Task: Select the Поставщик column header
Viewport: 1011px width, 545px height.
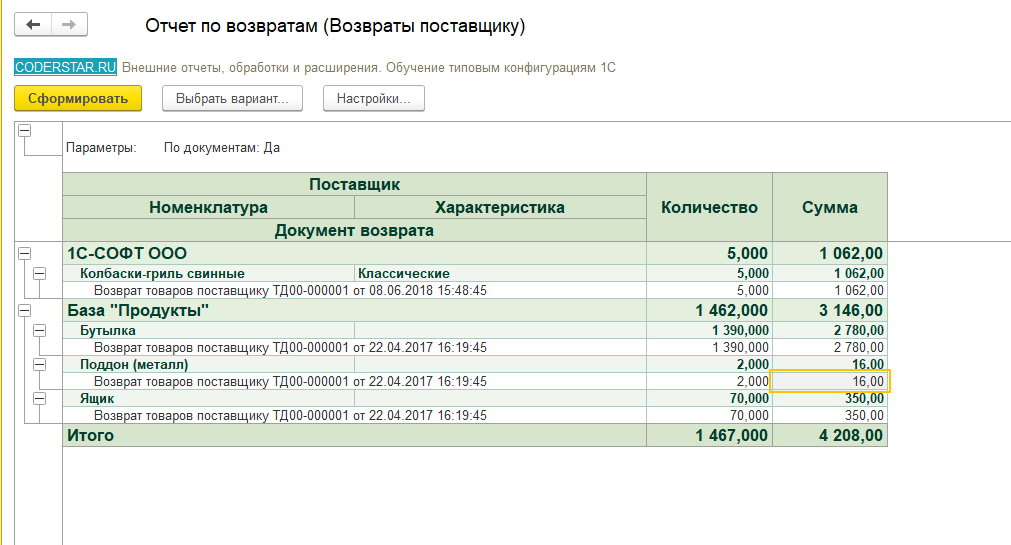Action: (x=355, y=184)
